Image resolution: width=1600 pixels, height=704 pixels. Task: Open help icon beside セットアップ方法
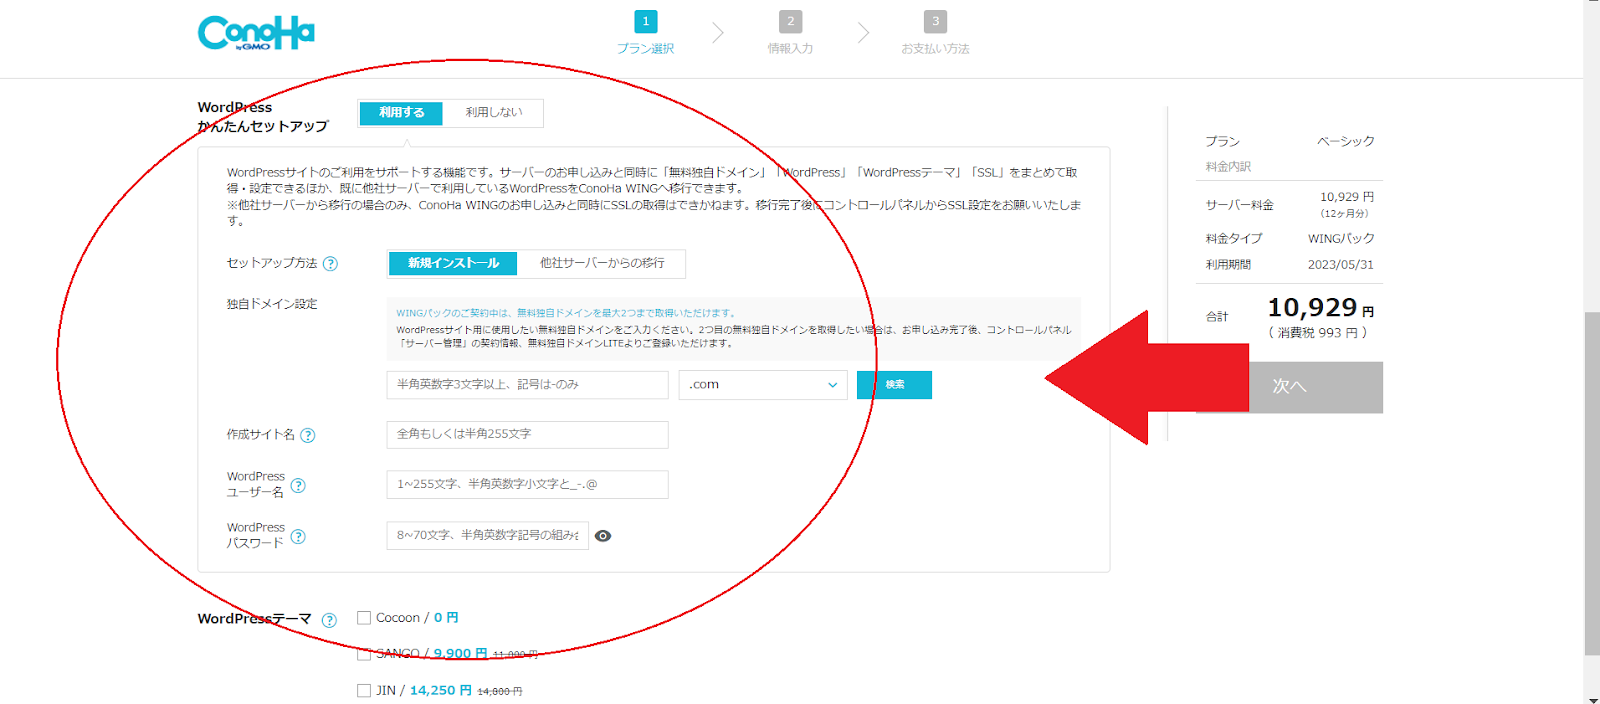330,264
